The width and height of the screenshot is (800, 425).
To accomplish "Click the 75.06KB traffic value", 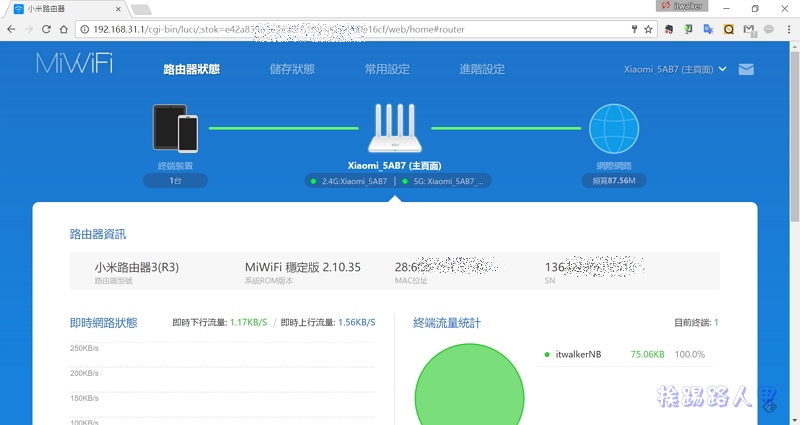I will (x=647, y=354).
